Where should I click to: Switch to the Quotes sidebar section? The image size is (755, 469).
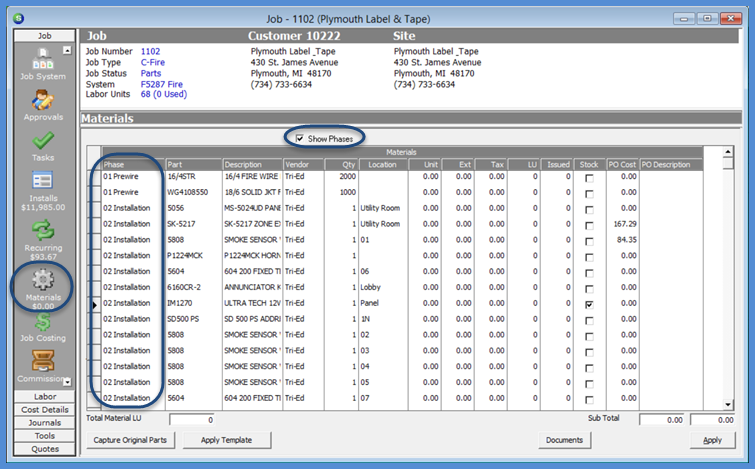click(44, 449)
